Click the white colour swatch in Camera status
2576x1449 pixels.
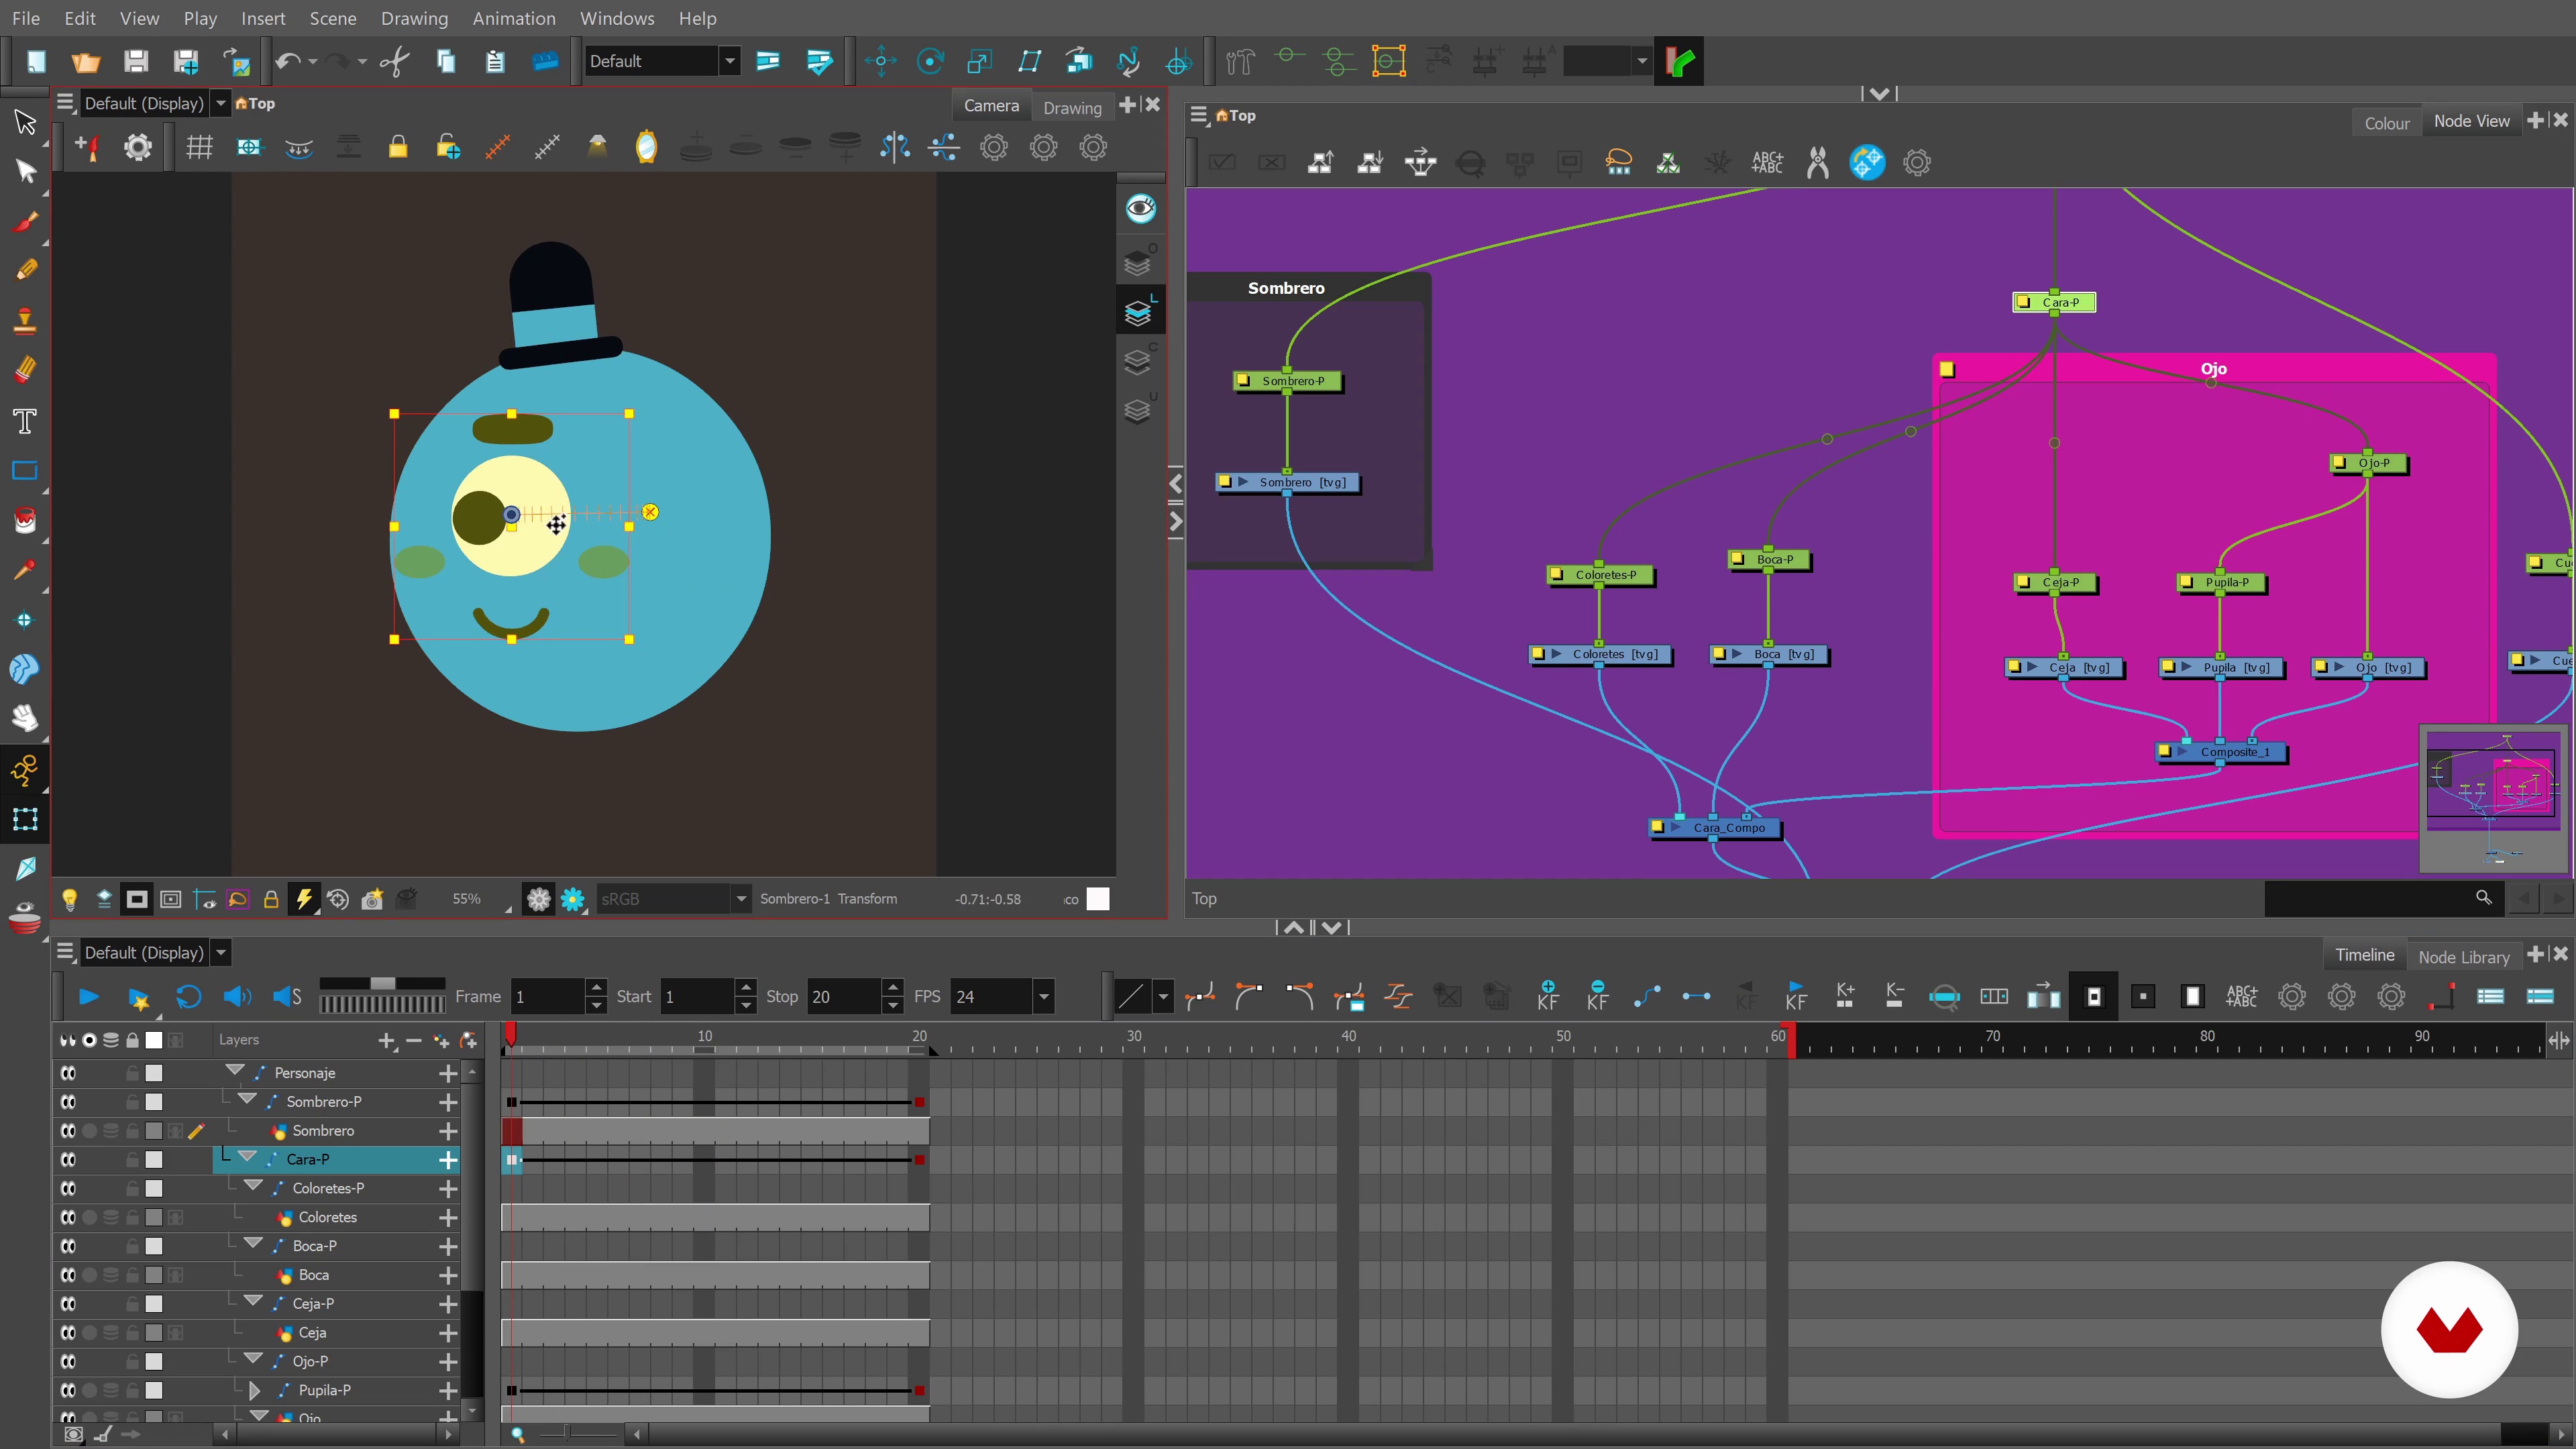point(1098,899)
